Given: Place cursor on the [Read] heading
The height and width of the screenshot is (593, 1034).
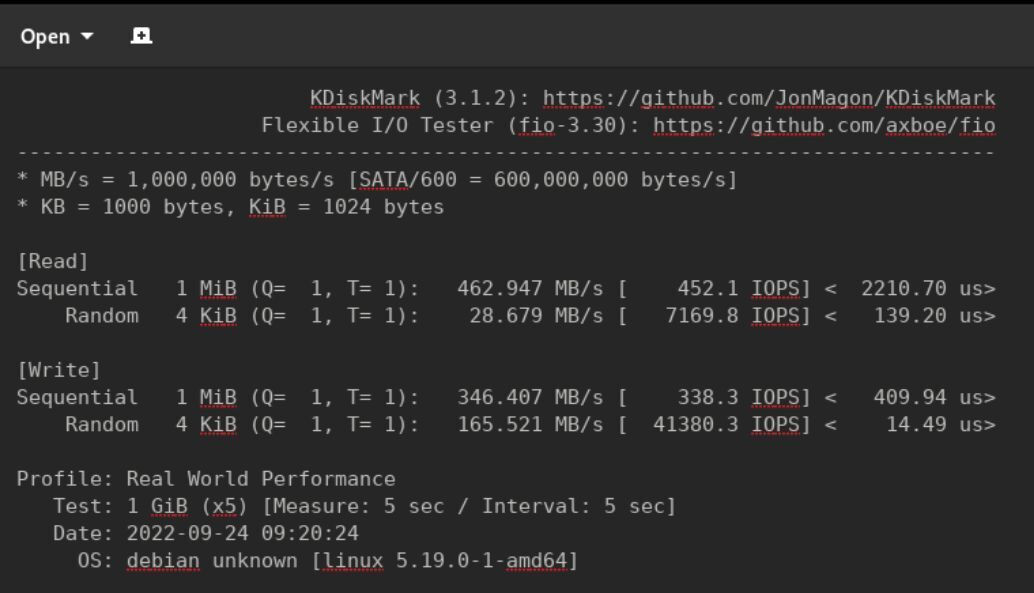Looking at the screenshot, I should [x=53, y=261].
